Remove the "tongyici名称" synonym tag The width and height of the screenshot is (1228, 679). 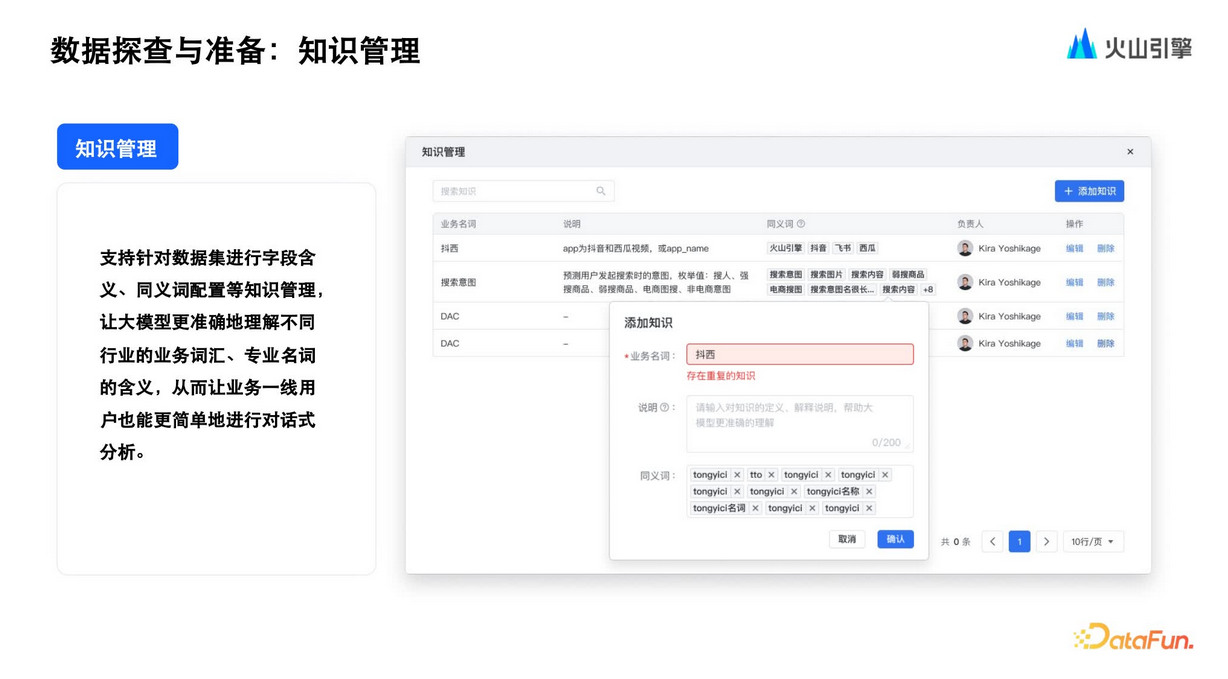(869, 492)
